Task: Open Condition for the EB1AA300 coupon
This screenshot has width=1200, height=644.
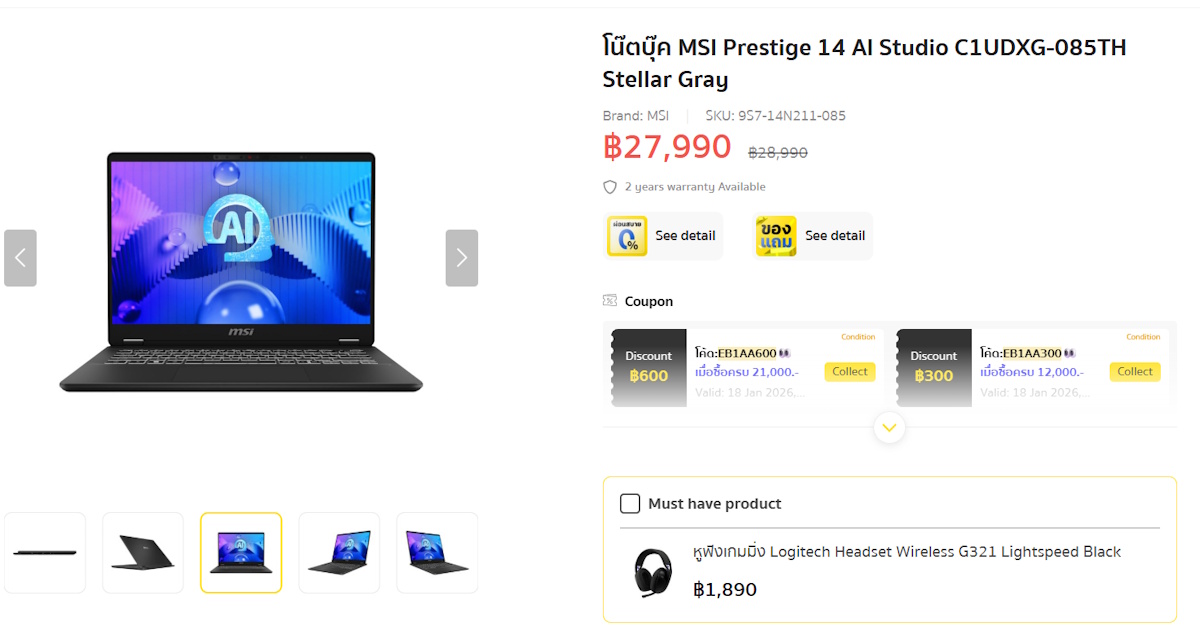Action: point(1143,337)
